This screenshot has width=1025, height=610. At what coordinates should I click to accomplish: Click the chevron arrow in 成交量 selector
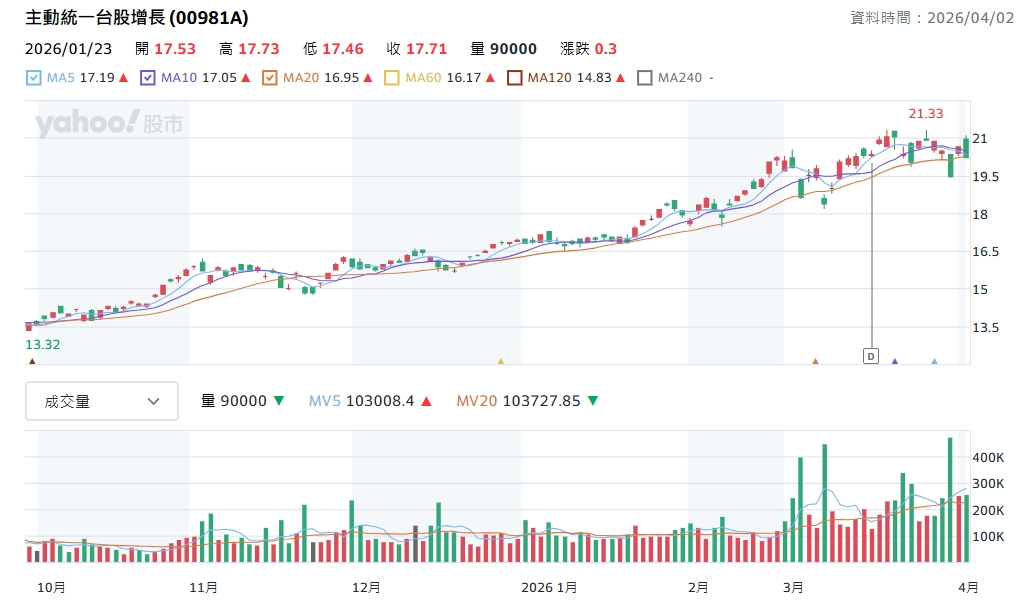click(x=154, y=401)
